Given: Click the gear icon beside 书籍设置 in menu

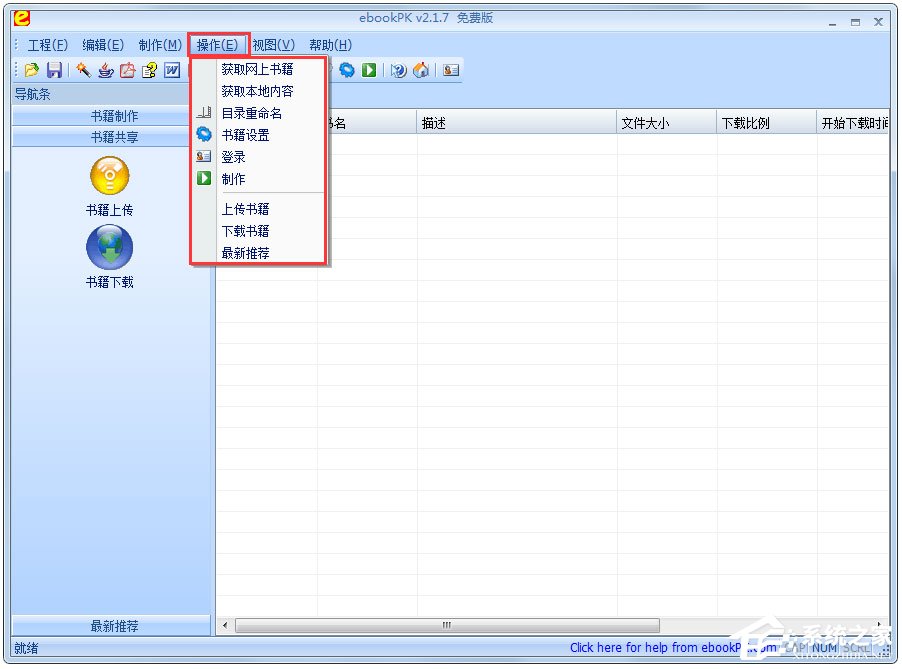Looking at the screenshot, I should click(204, 135).
